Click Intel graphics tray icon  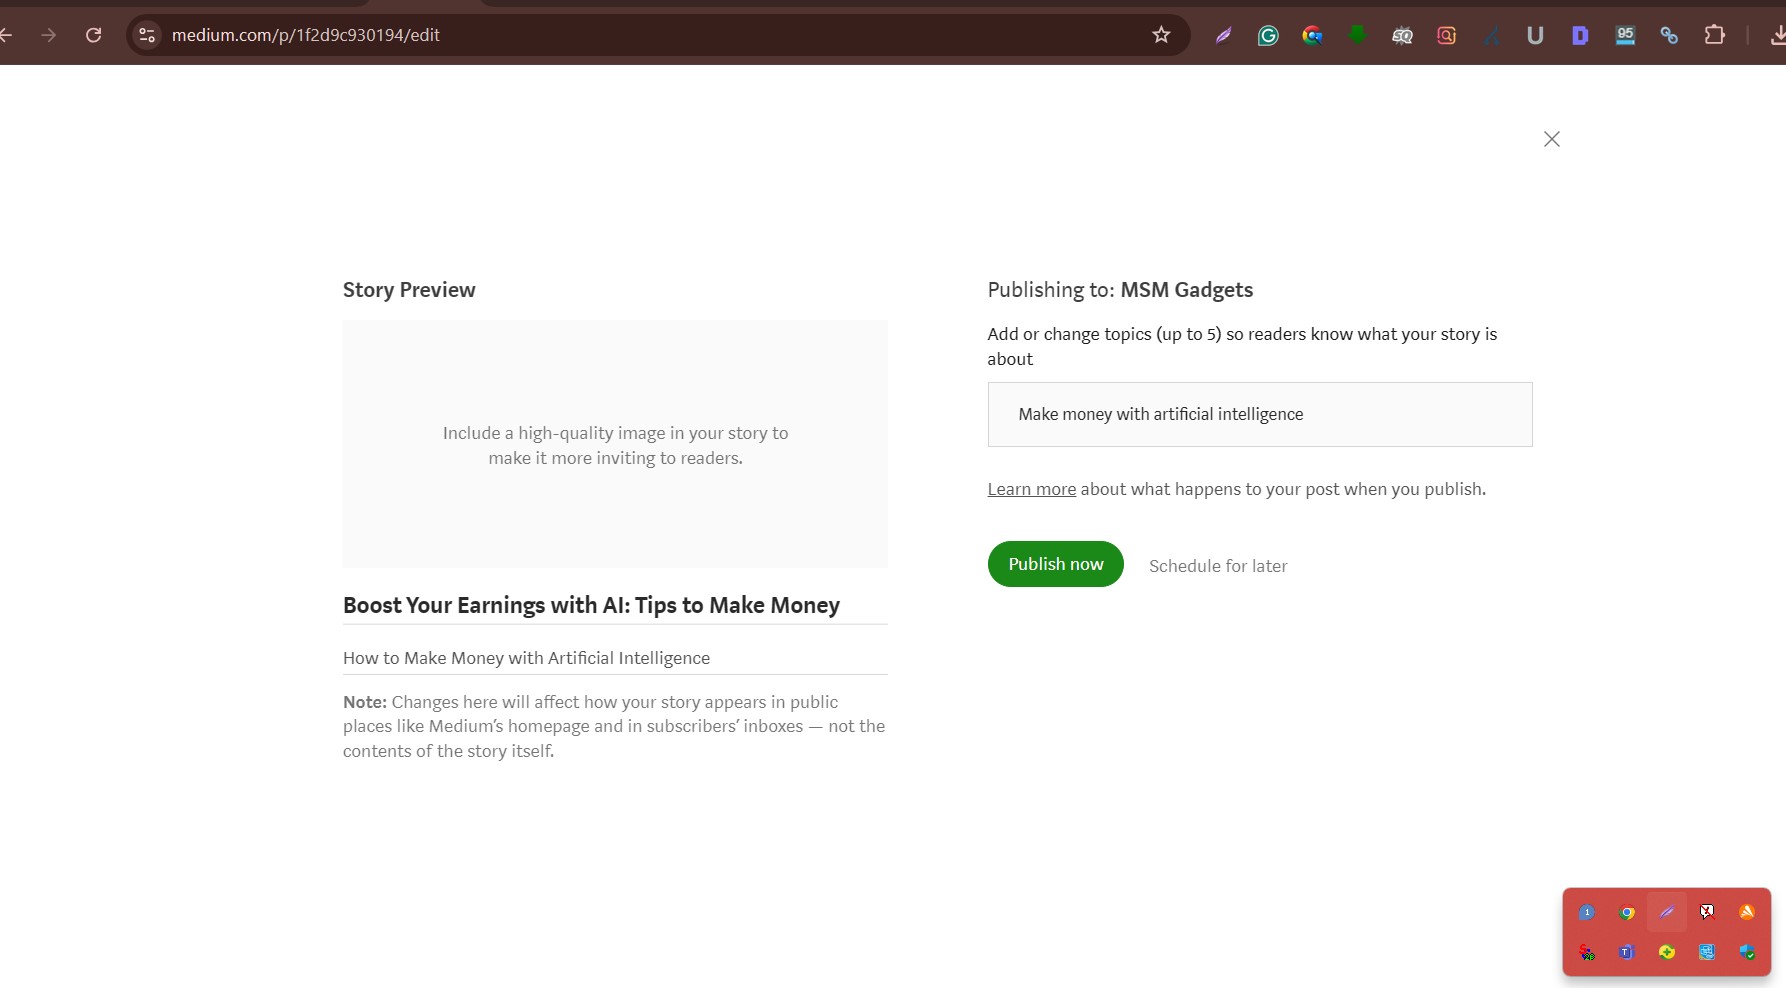[1707, 952]
